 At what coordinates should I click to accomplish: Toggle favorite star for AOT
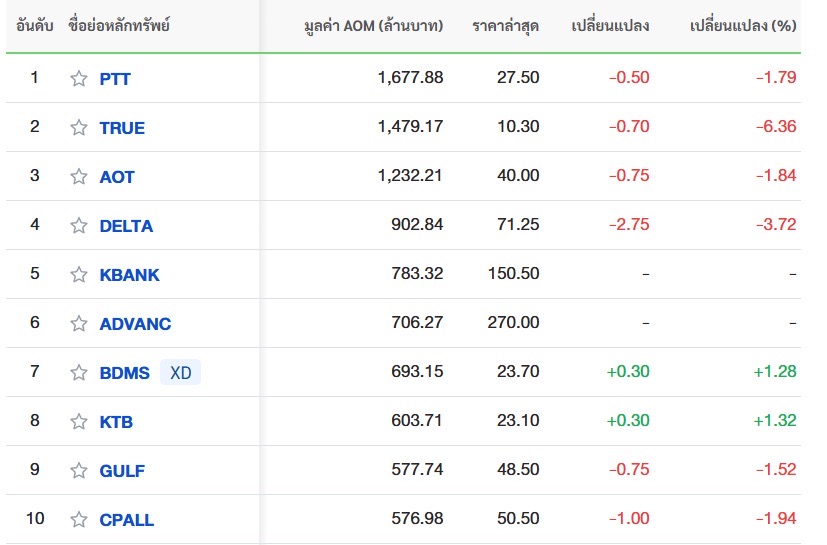tap(79, 177)
